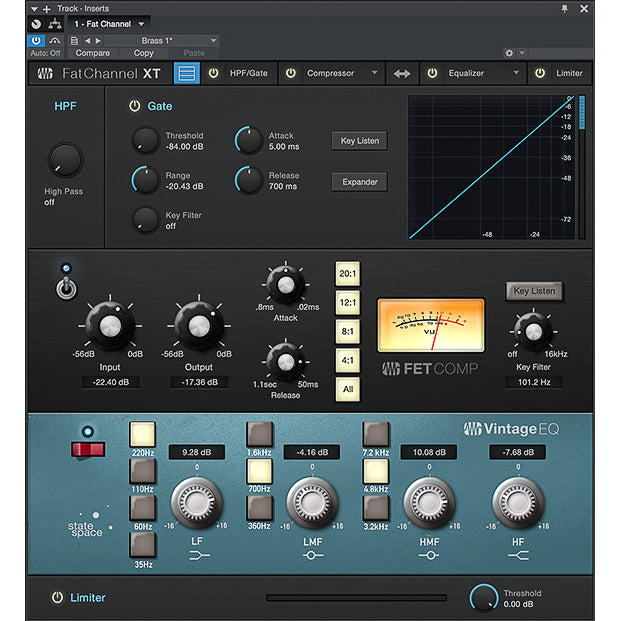
Task: Select the 20:1 ratio button
Action: (348, 274)
